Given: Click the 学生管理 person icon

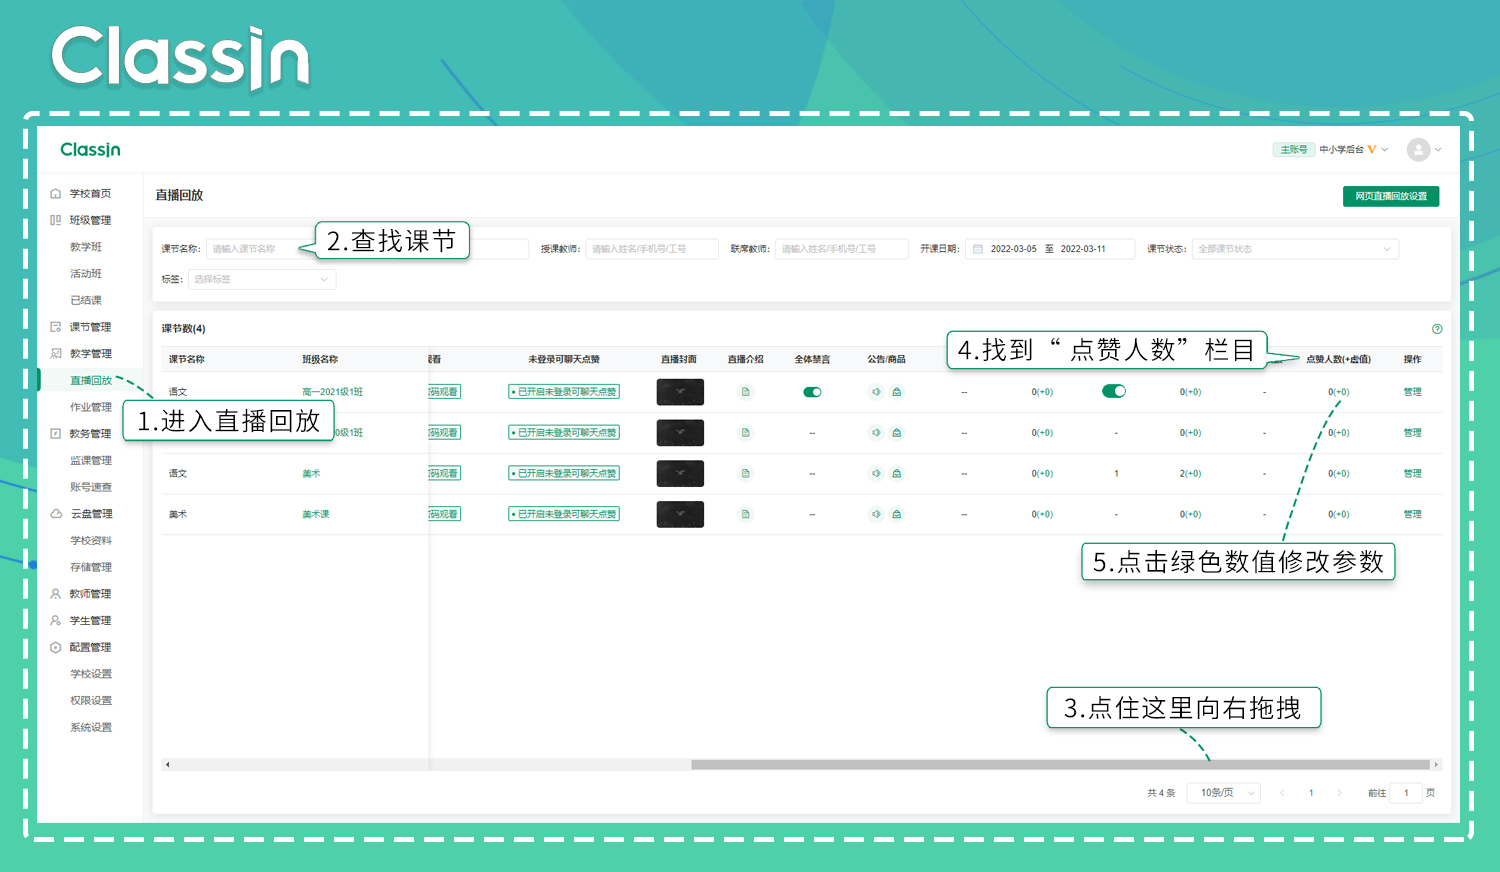Looking at the screenshot, I should click(56, 621).
